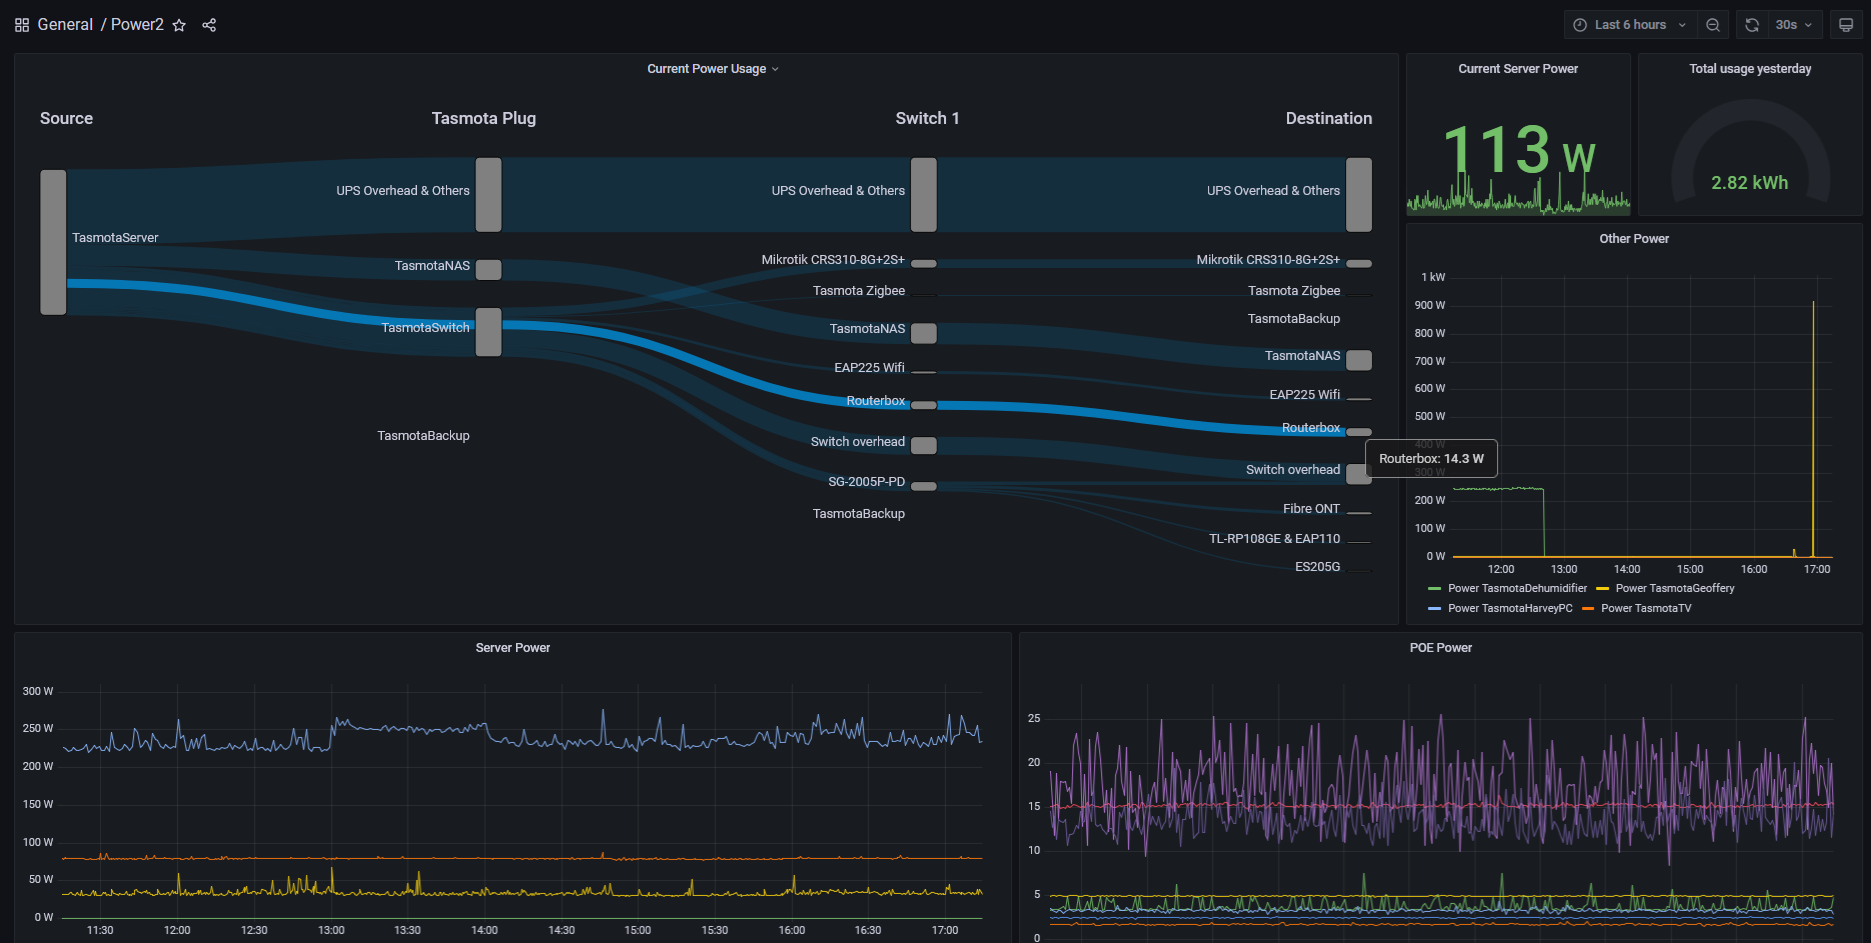Open the Server Power panel title menu
Viewport: 1871px width, 943px height.
click(513, 648)
